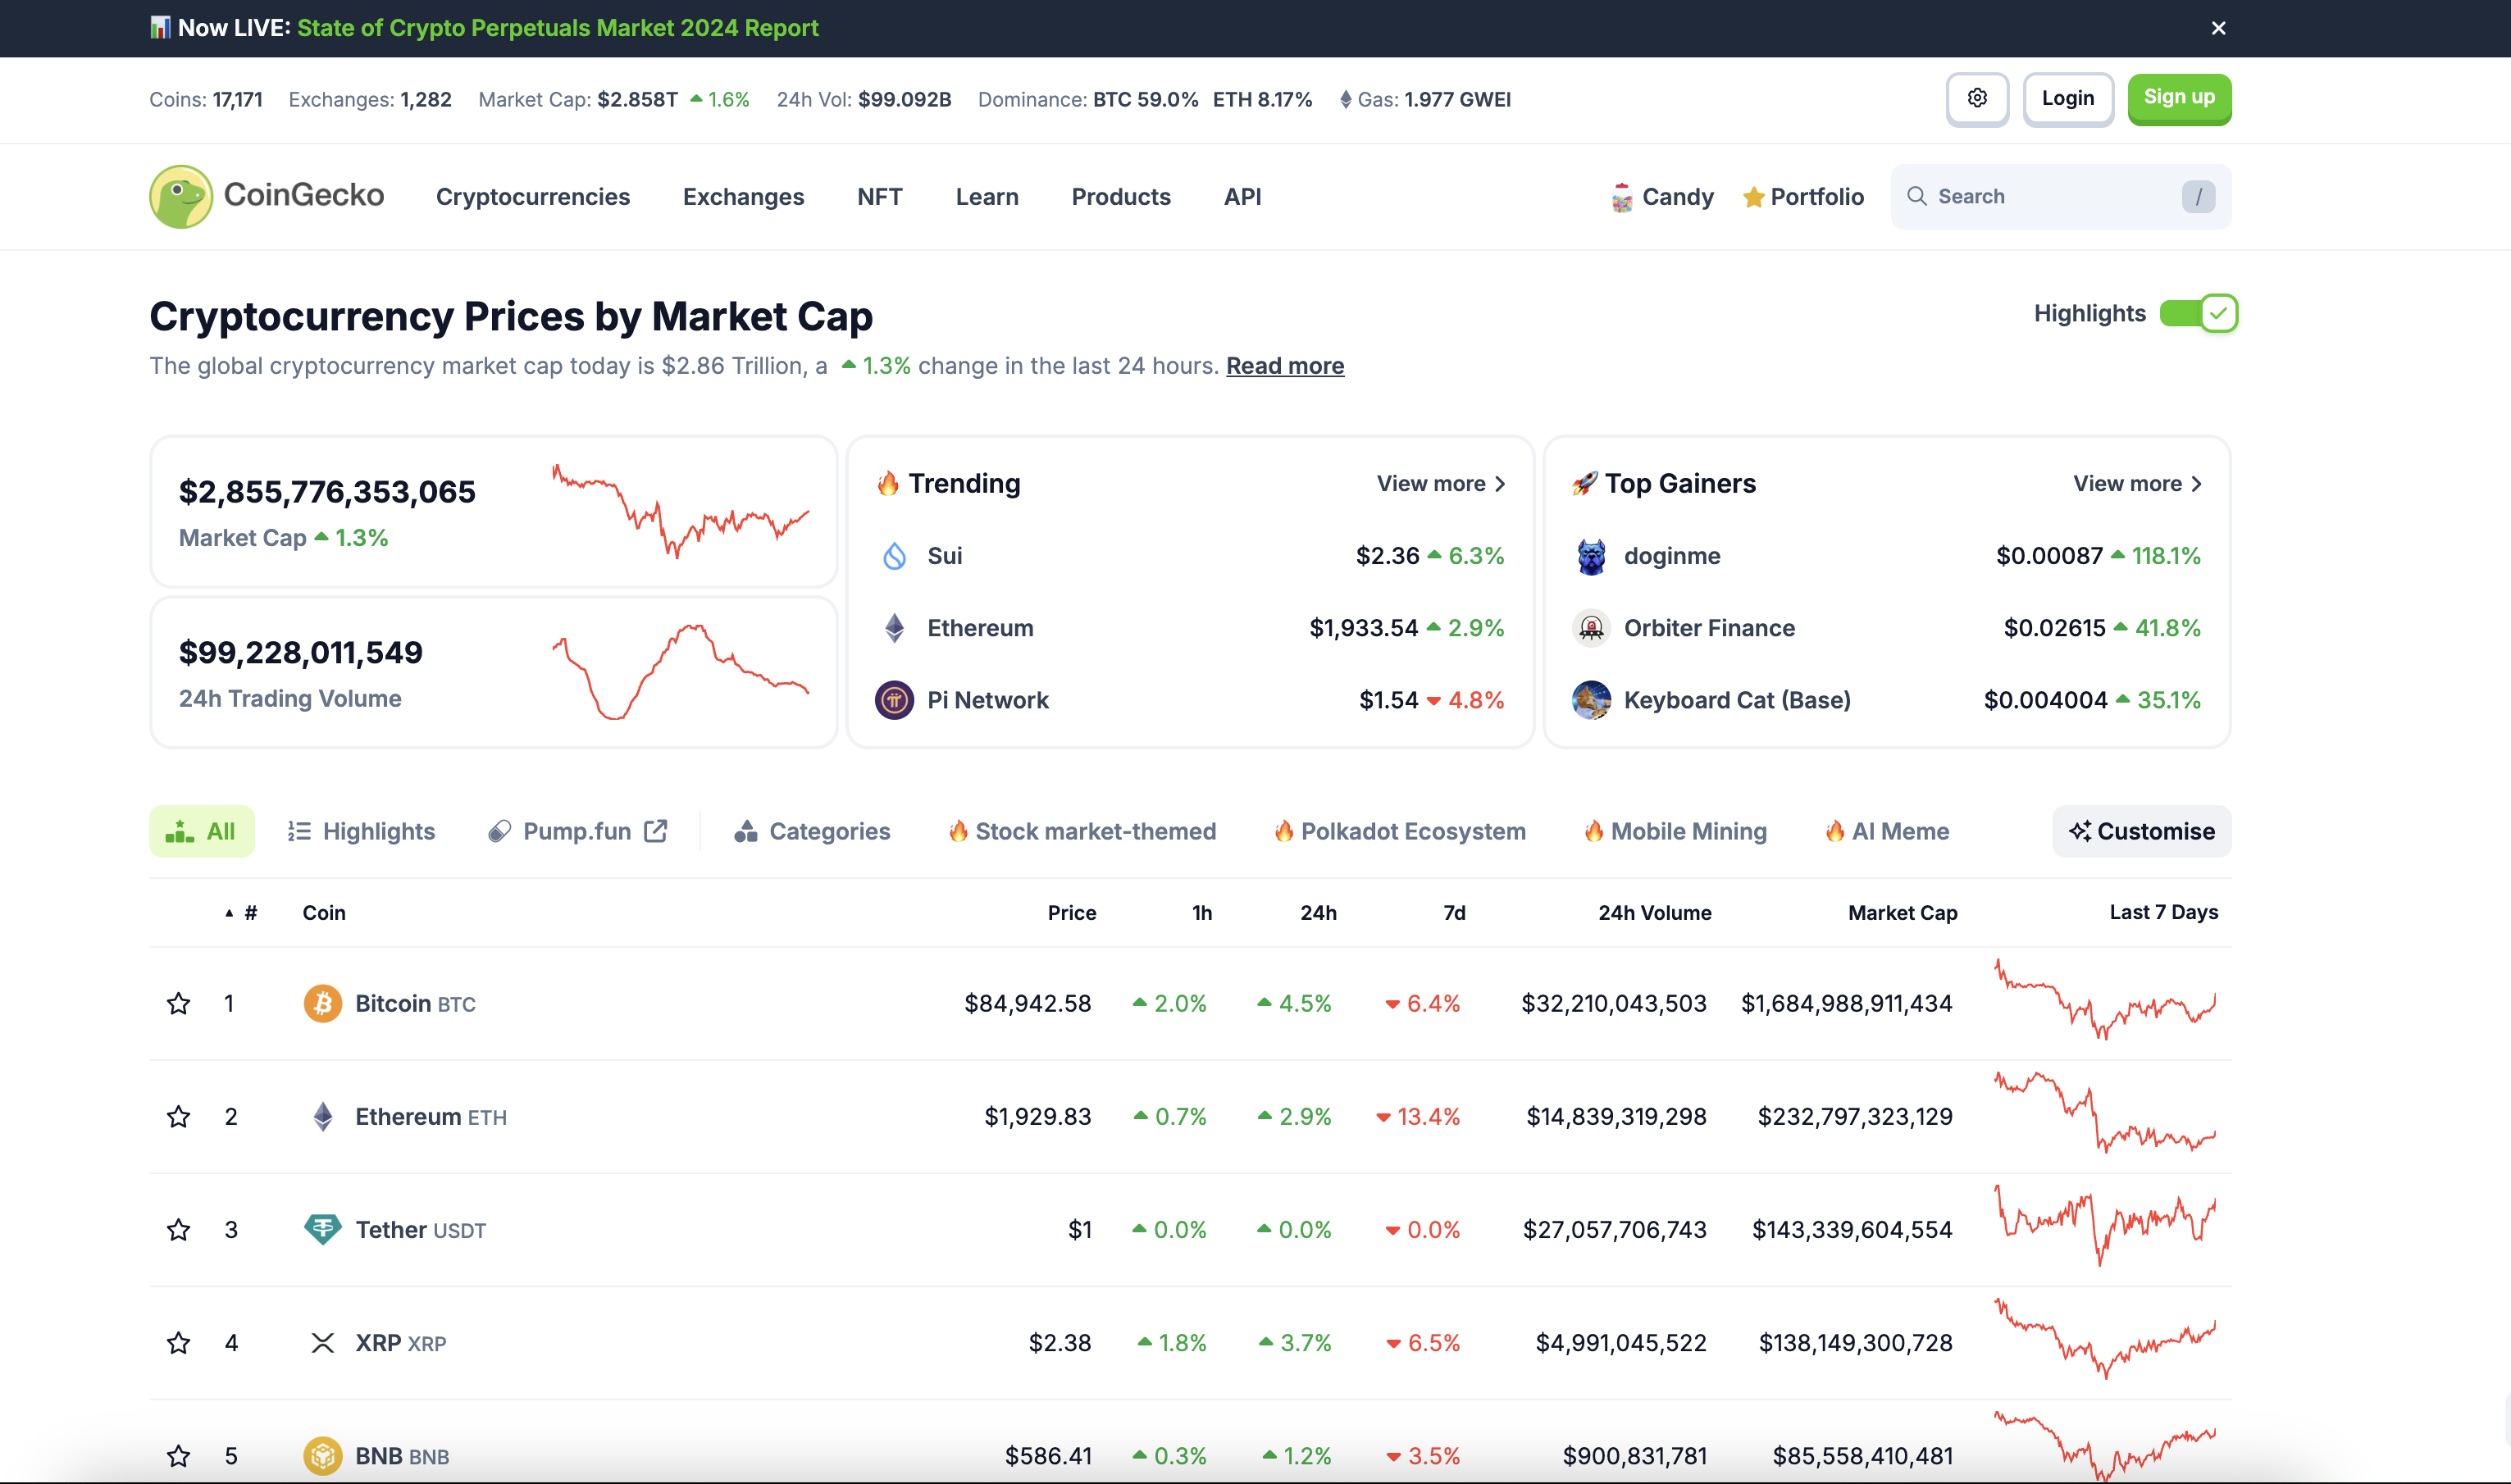Screen dimensions: 2511x1484
Task: Click the Exchanges 1,282 stat
Action: (x=370, y=99)
